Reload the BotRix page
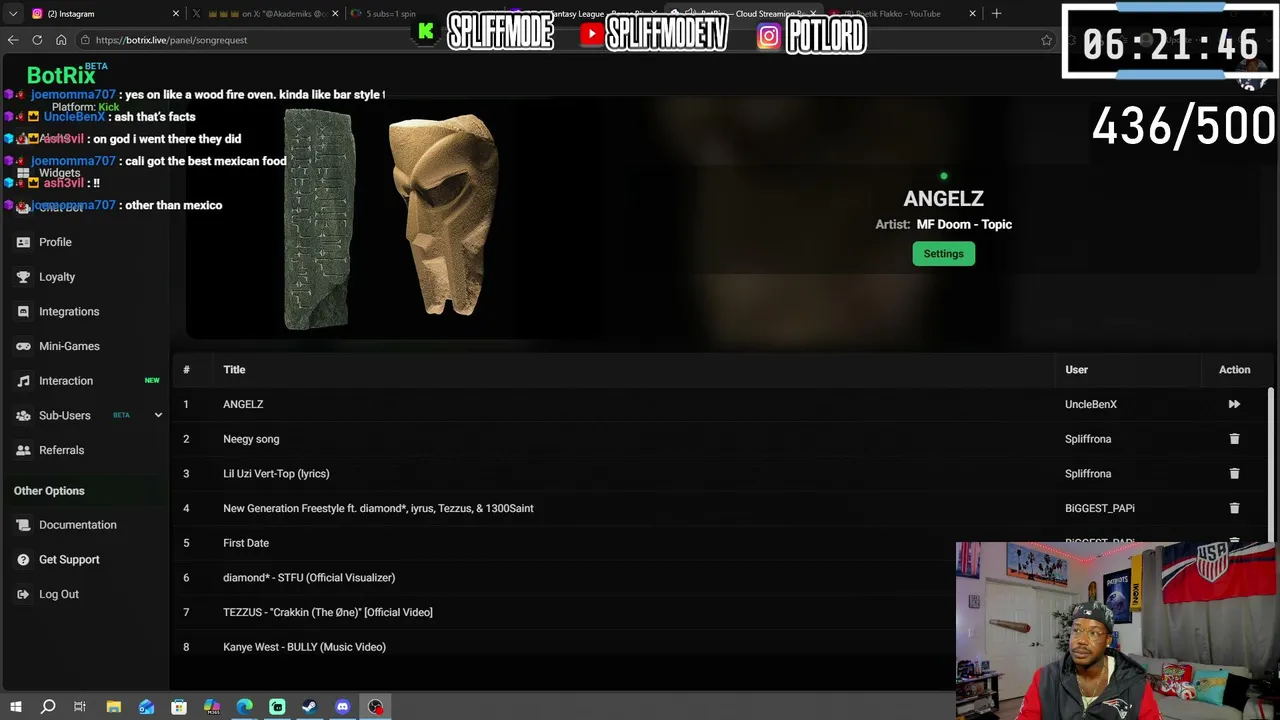Image resolution: width=1280 pixels, height=720 pixels. pyautogui.click(x=37, y=40)
